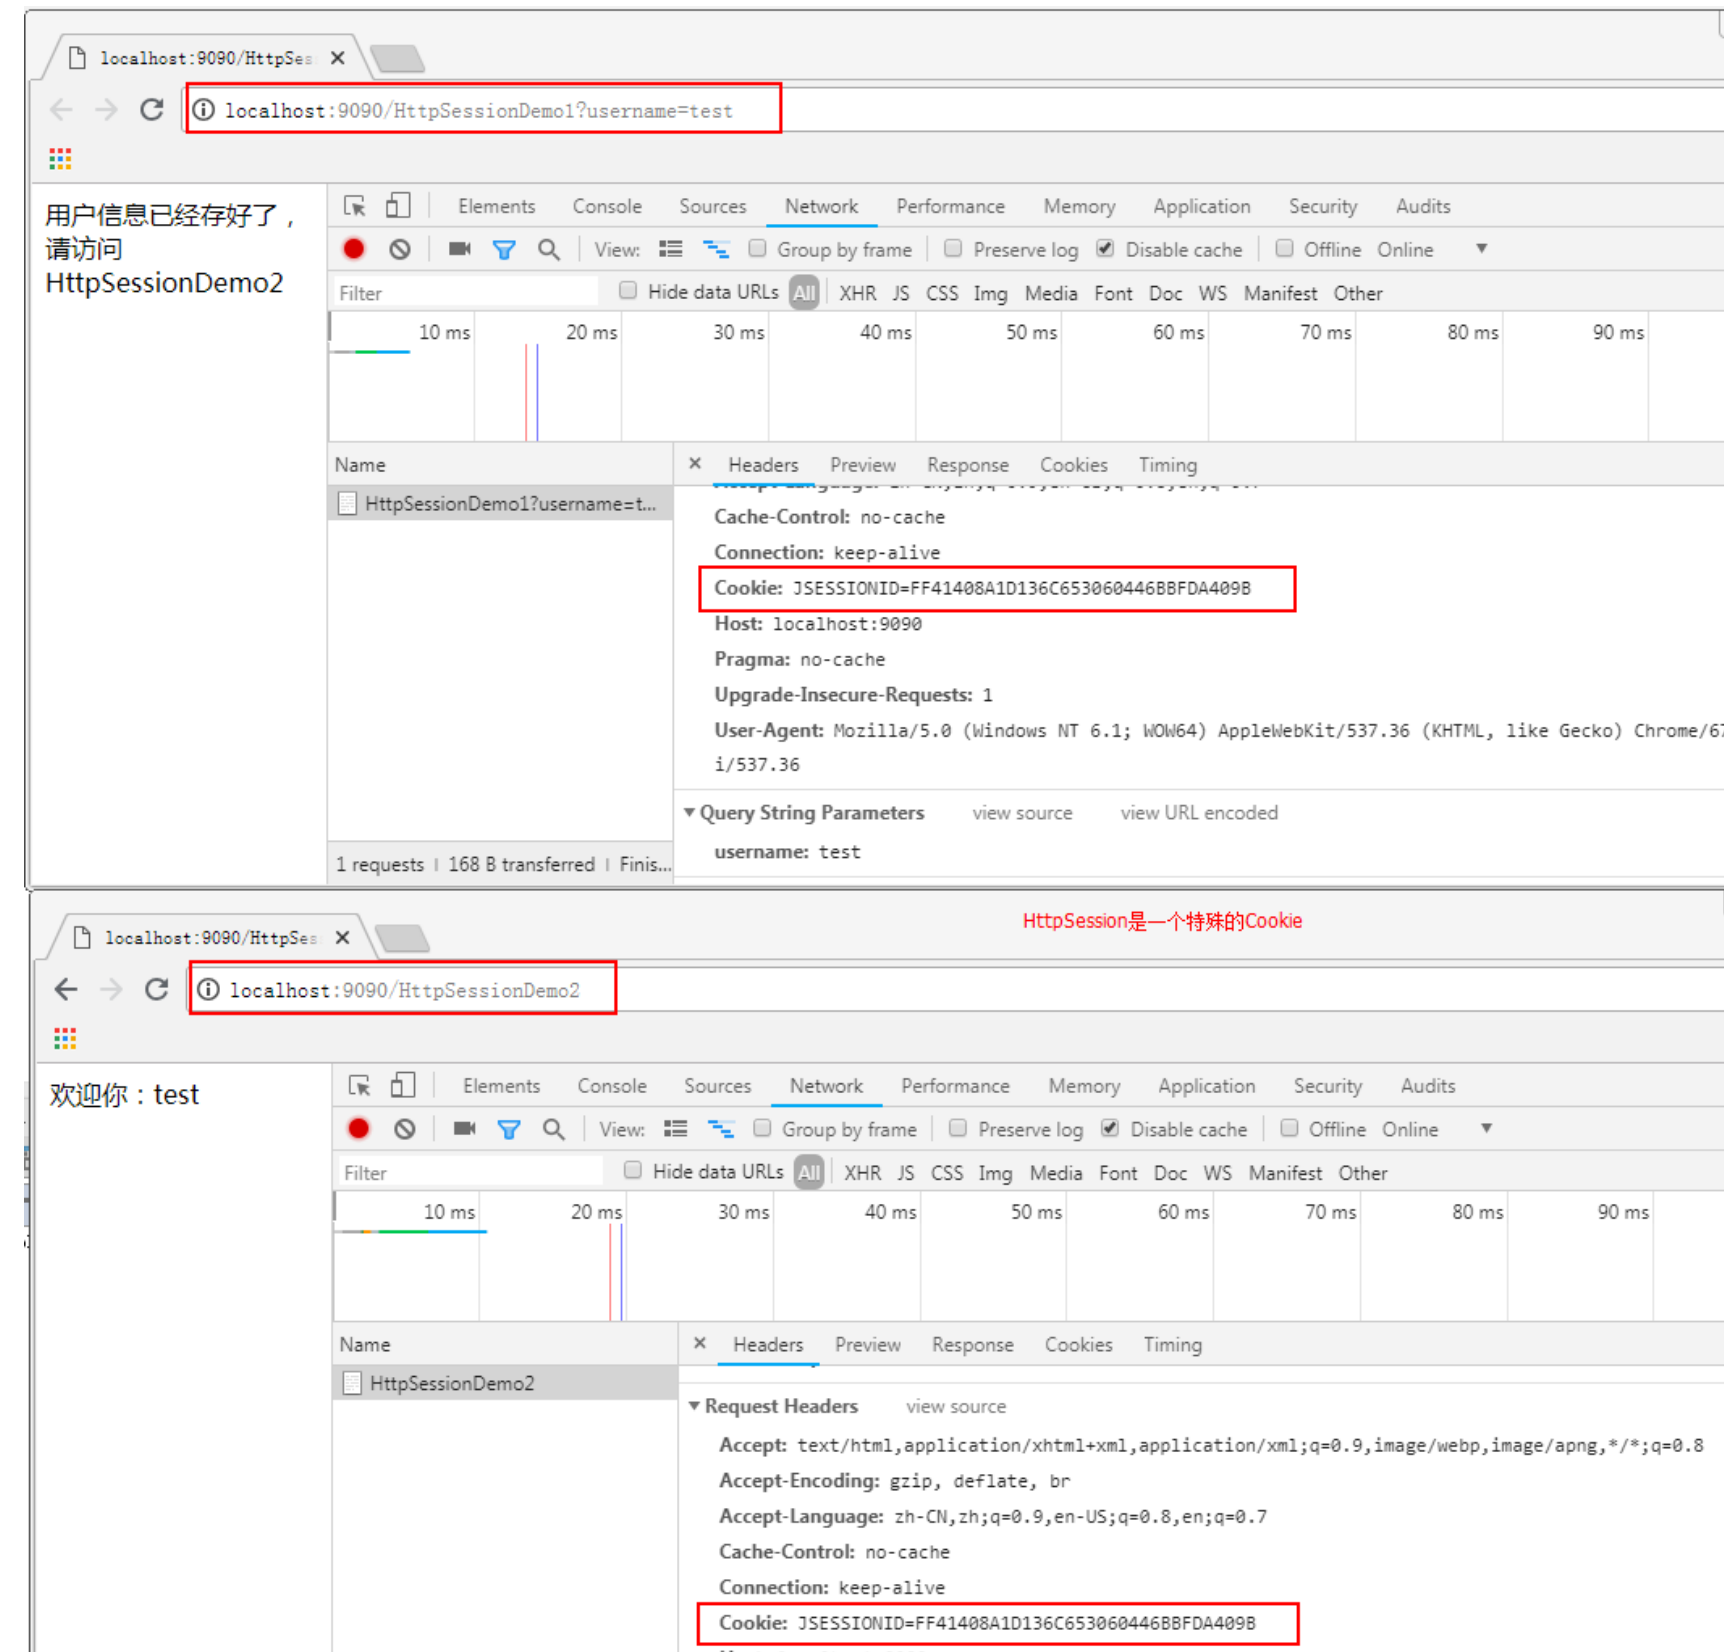Select large request rows view in top DevTools
Image resolution: width=1724 pixels, height=1652 pixels.
[670, 249]
